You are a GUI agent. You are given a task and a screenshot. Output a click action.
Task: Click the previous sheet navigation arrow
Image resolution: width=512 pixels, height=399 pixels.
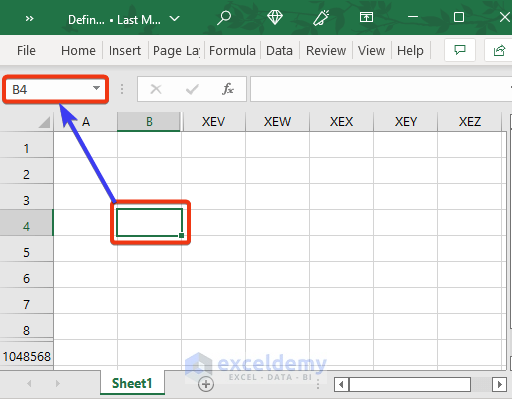pos(29,383)
